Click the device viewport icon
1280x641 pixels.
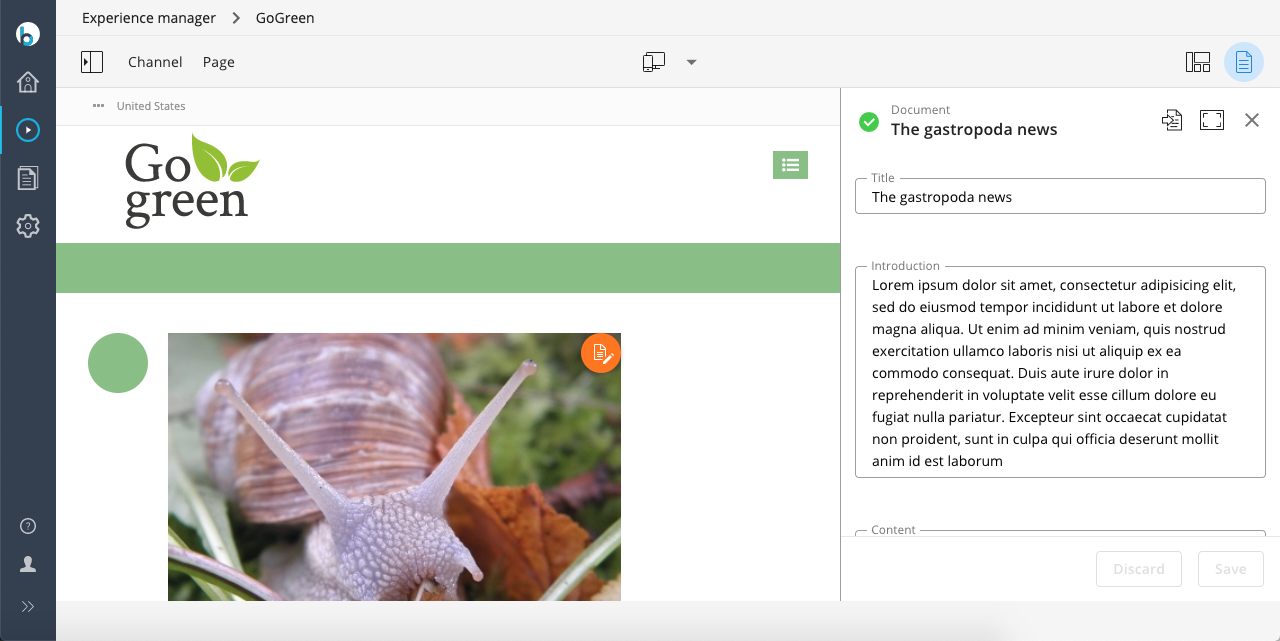pyautogui.click(x=654, y=62)
